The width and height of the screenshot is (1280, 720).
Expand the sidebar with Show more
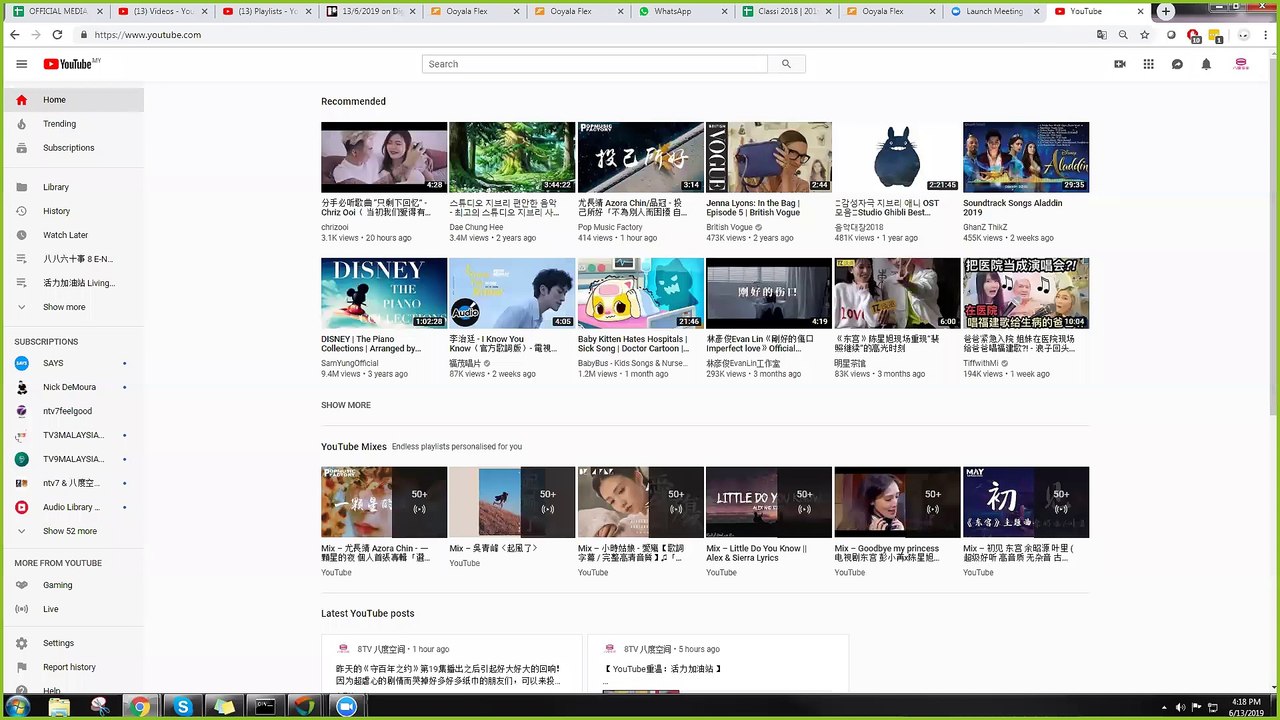click(64, 307)
